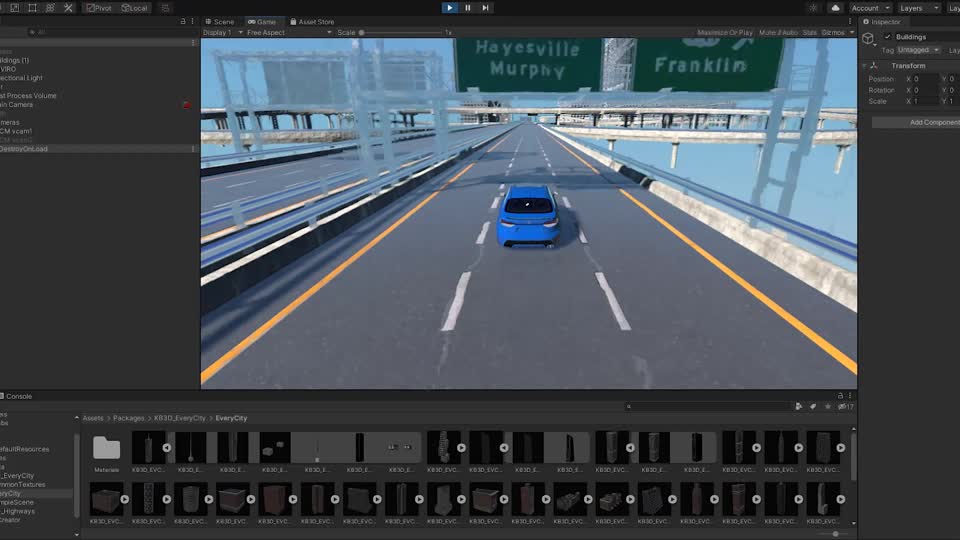Open the Gizmos dropdown arrow

pyautogui.click(x=852, y=32)
